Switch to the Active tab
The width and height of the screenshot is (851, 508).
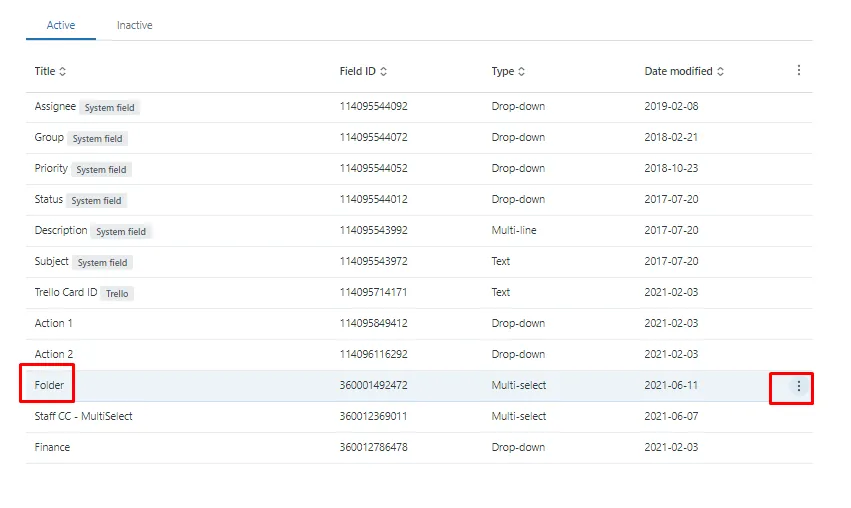pyautogui.click(x=61, y=25)
